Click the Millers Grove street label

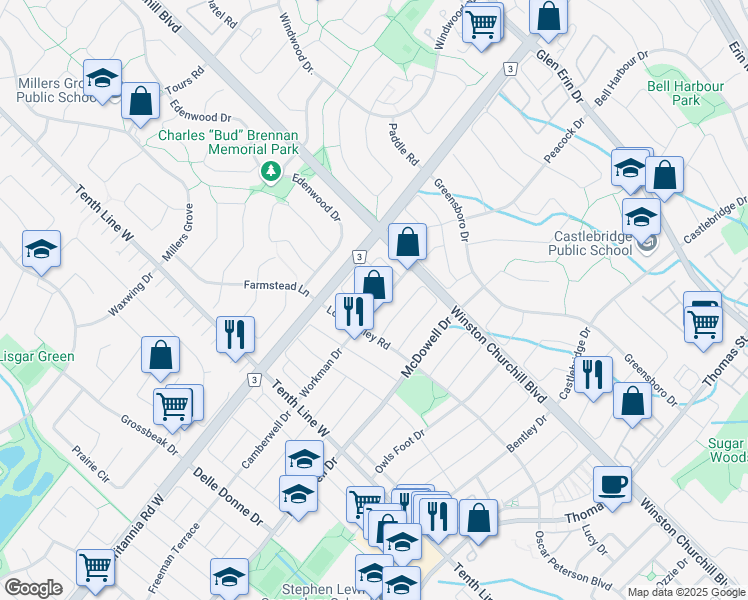(177, 232)
